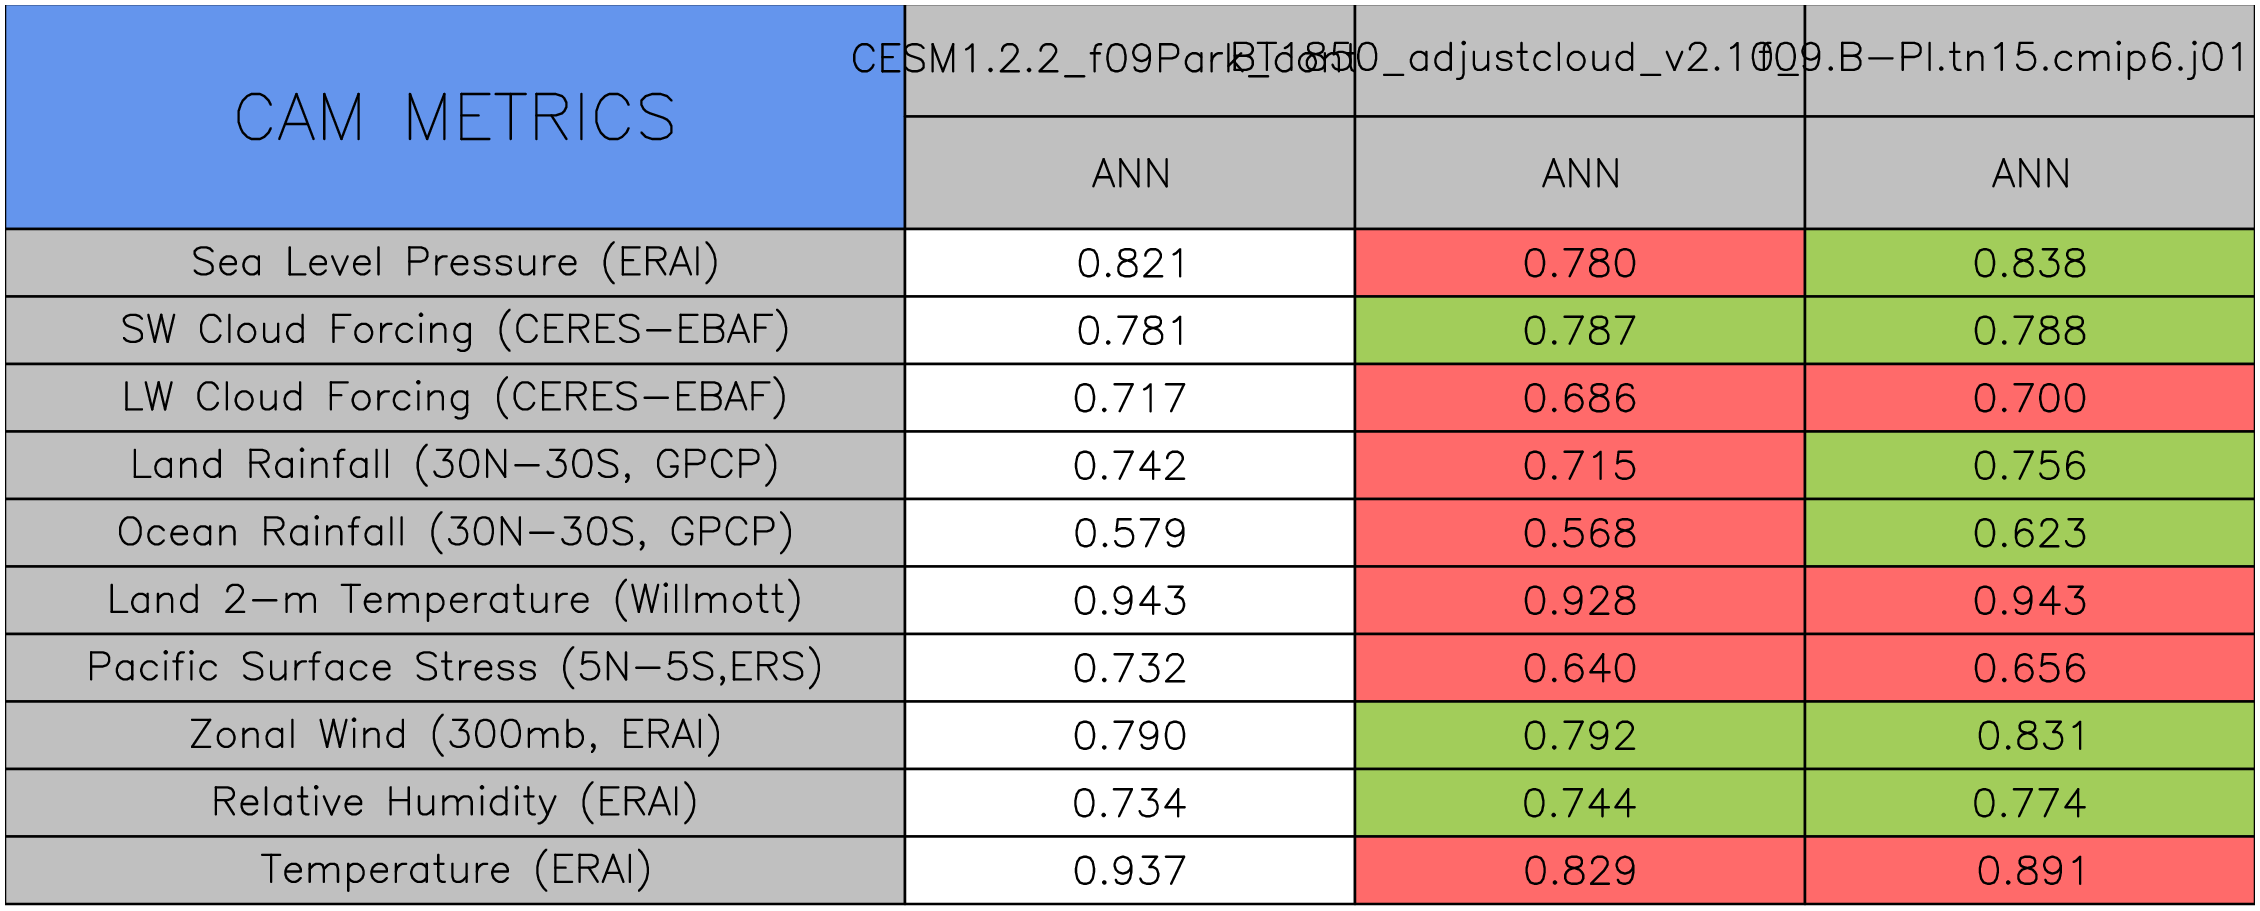The width and height of the screenshot is (2260, 911).
Task: Select the red cell showing 0.640
Action: click(1579, 668)
